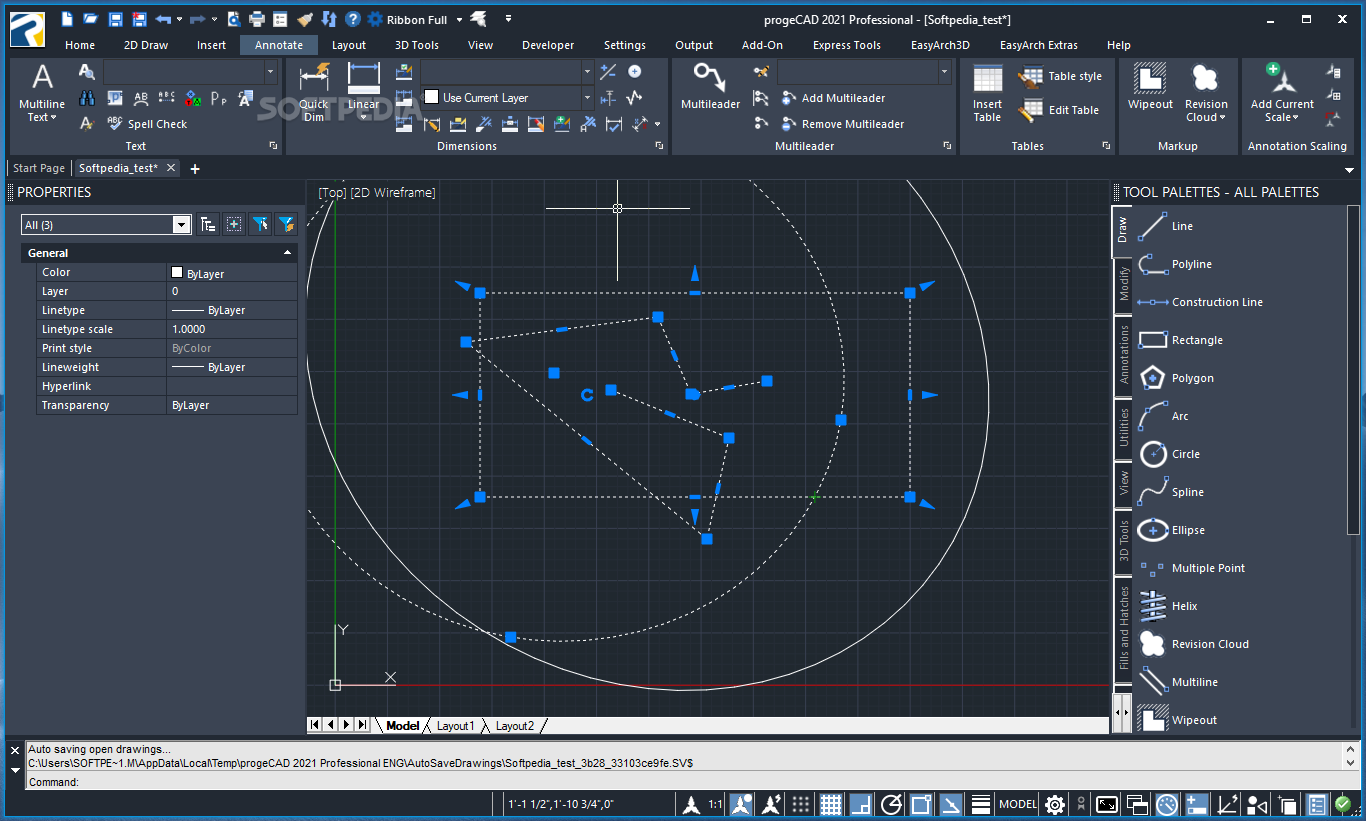Open the Express Tools ribbon tab
1366x821 pixels.
[847, 45]
